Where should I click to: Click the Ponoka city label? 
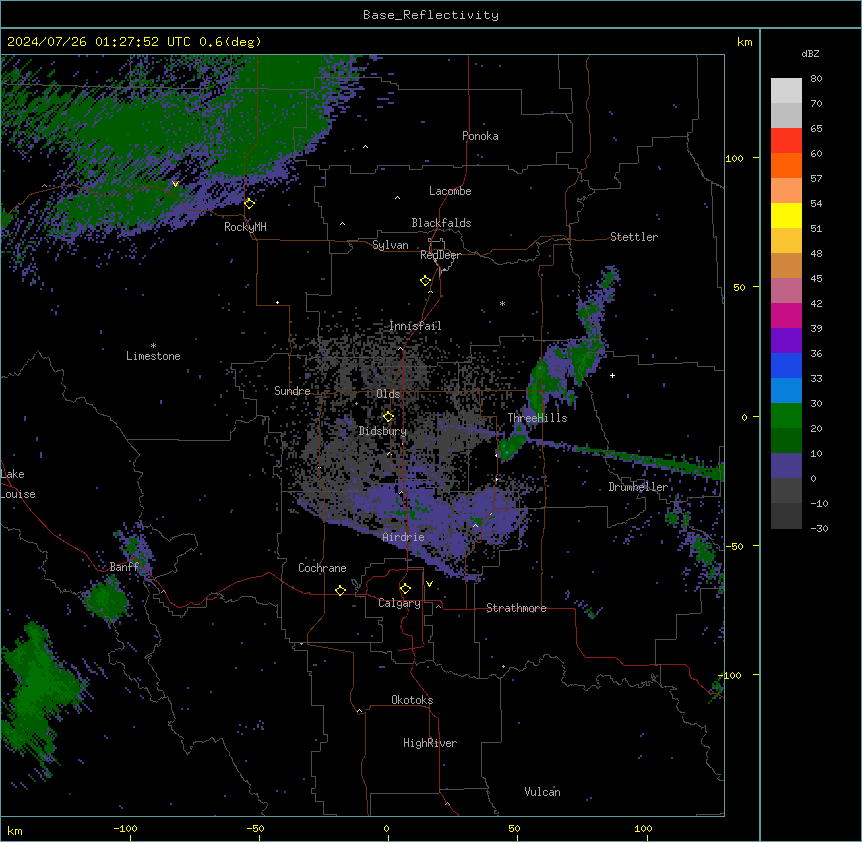(480, 136)
